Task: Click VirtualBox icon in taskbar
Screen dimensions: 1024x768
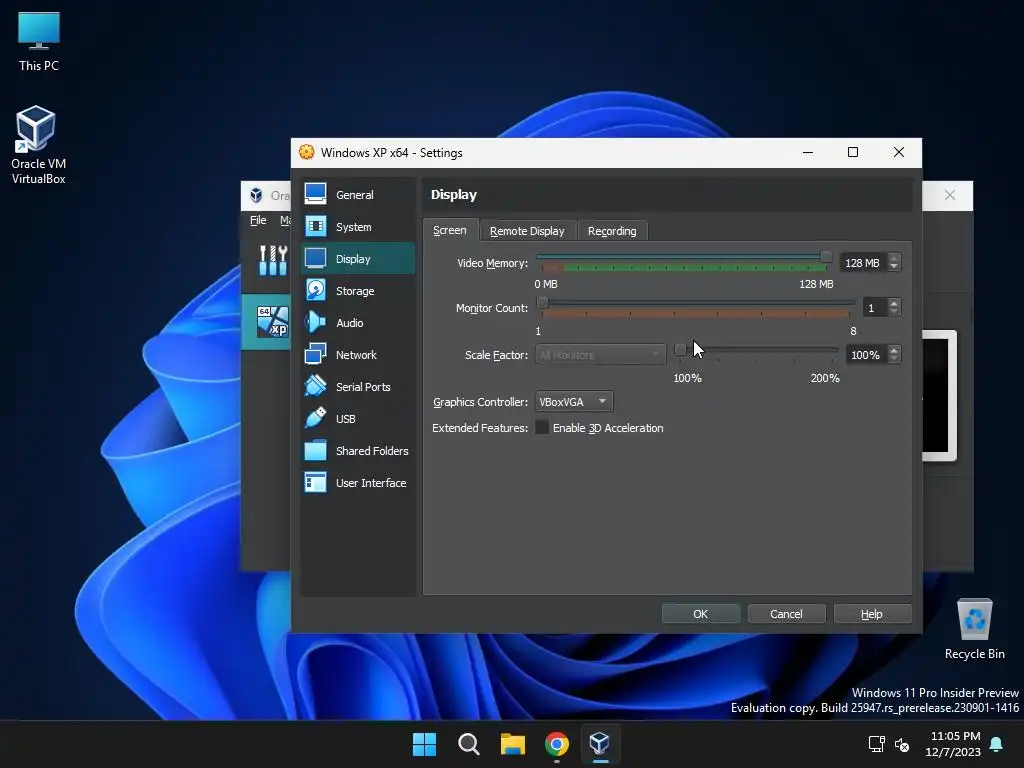Action: [600, 743]
